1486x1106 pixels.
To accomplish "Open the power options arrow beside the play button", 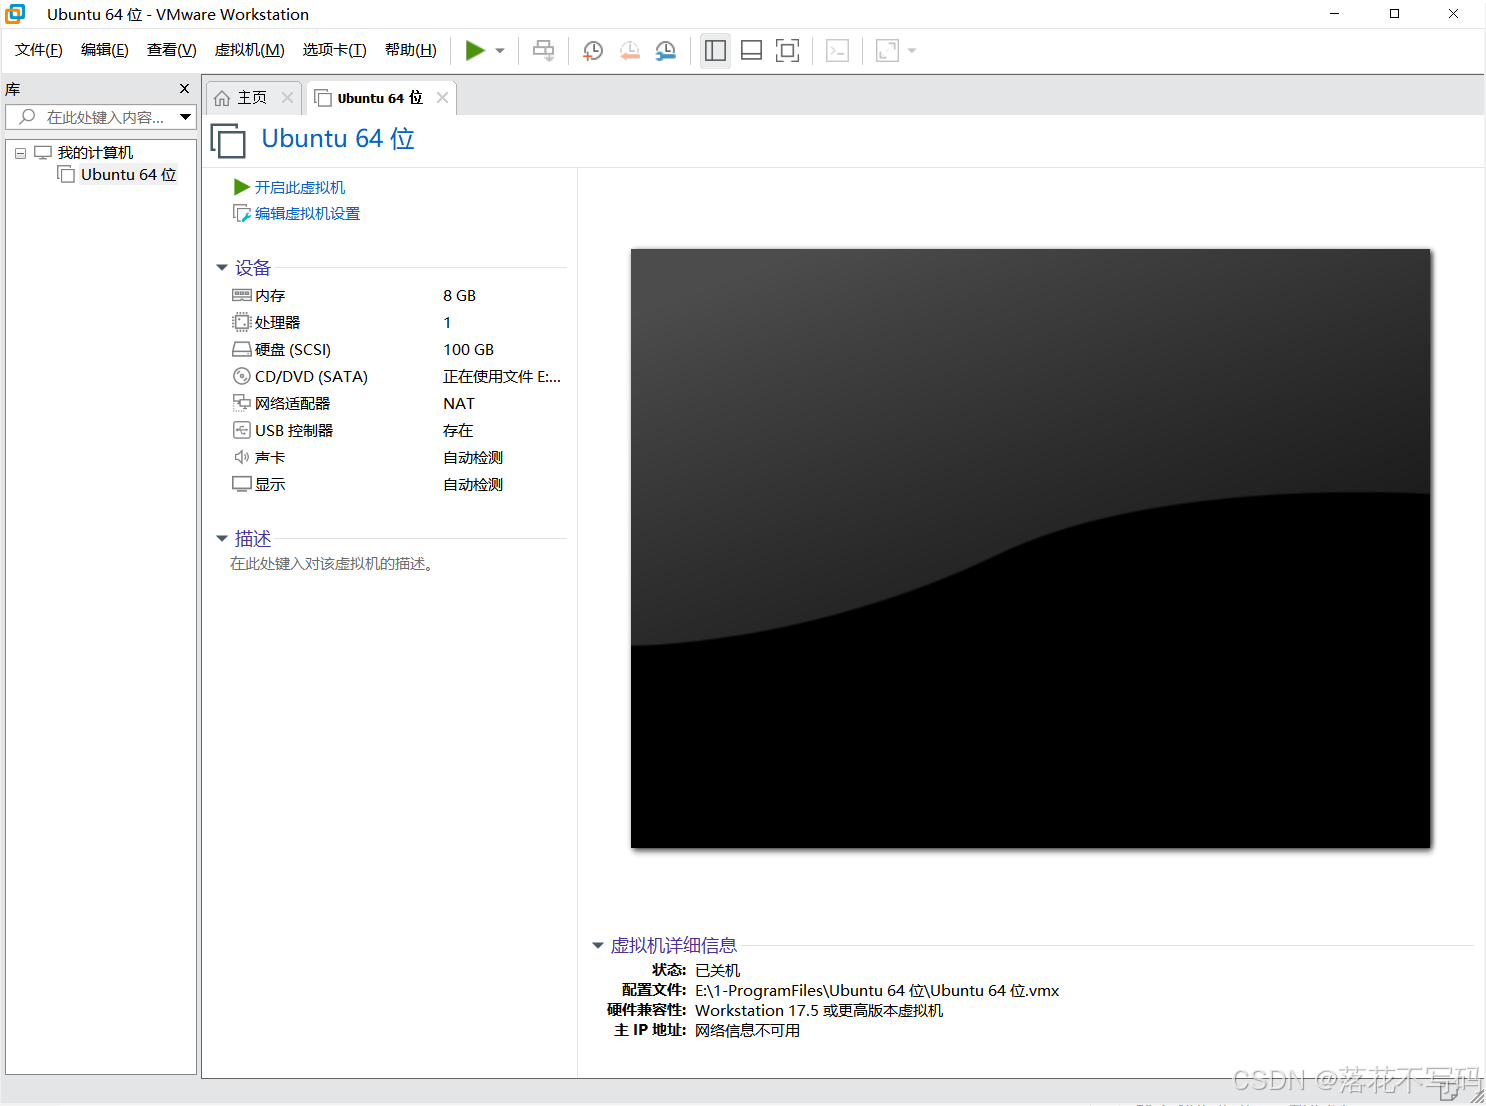I will 500,51.
